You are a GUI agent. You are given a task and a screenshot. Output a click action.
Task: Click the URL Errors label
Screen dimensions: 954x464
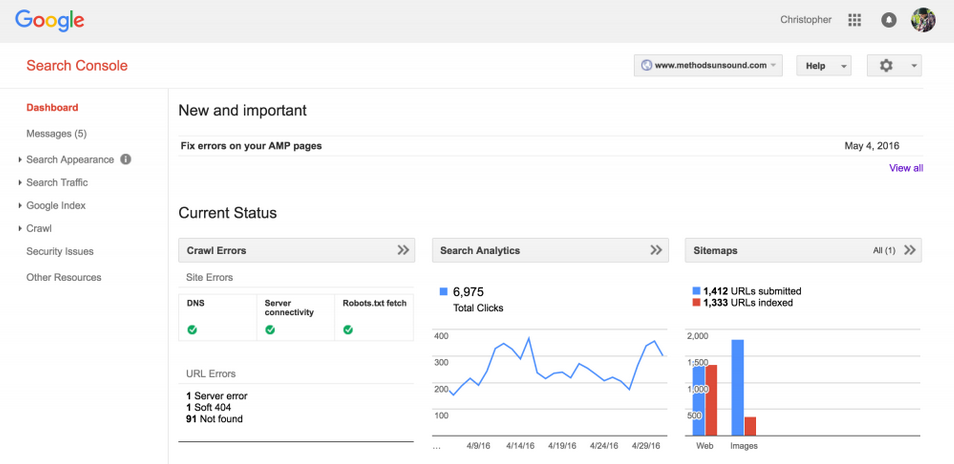[211, 373]
